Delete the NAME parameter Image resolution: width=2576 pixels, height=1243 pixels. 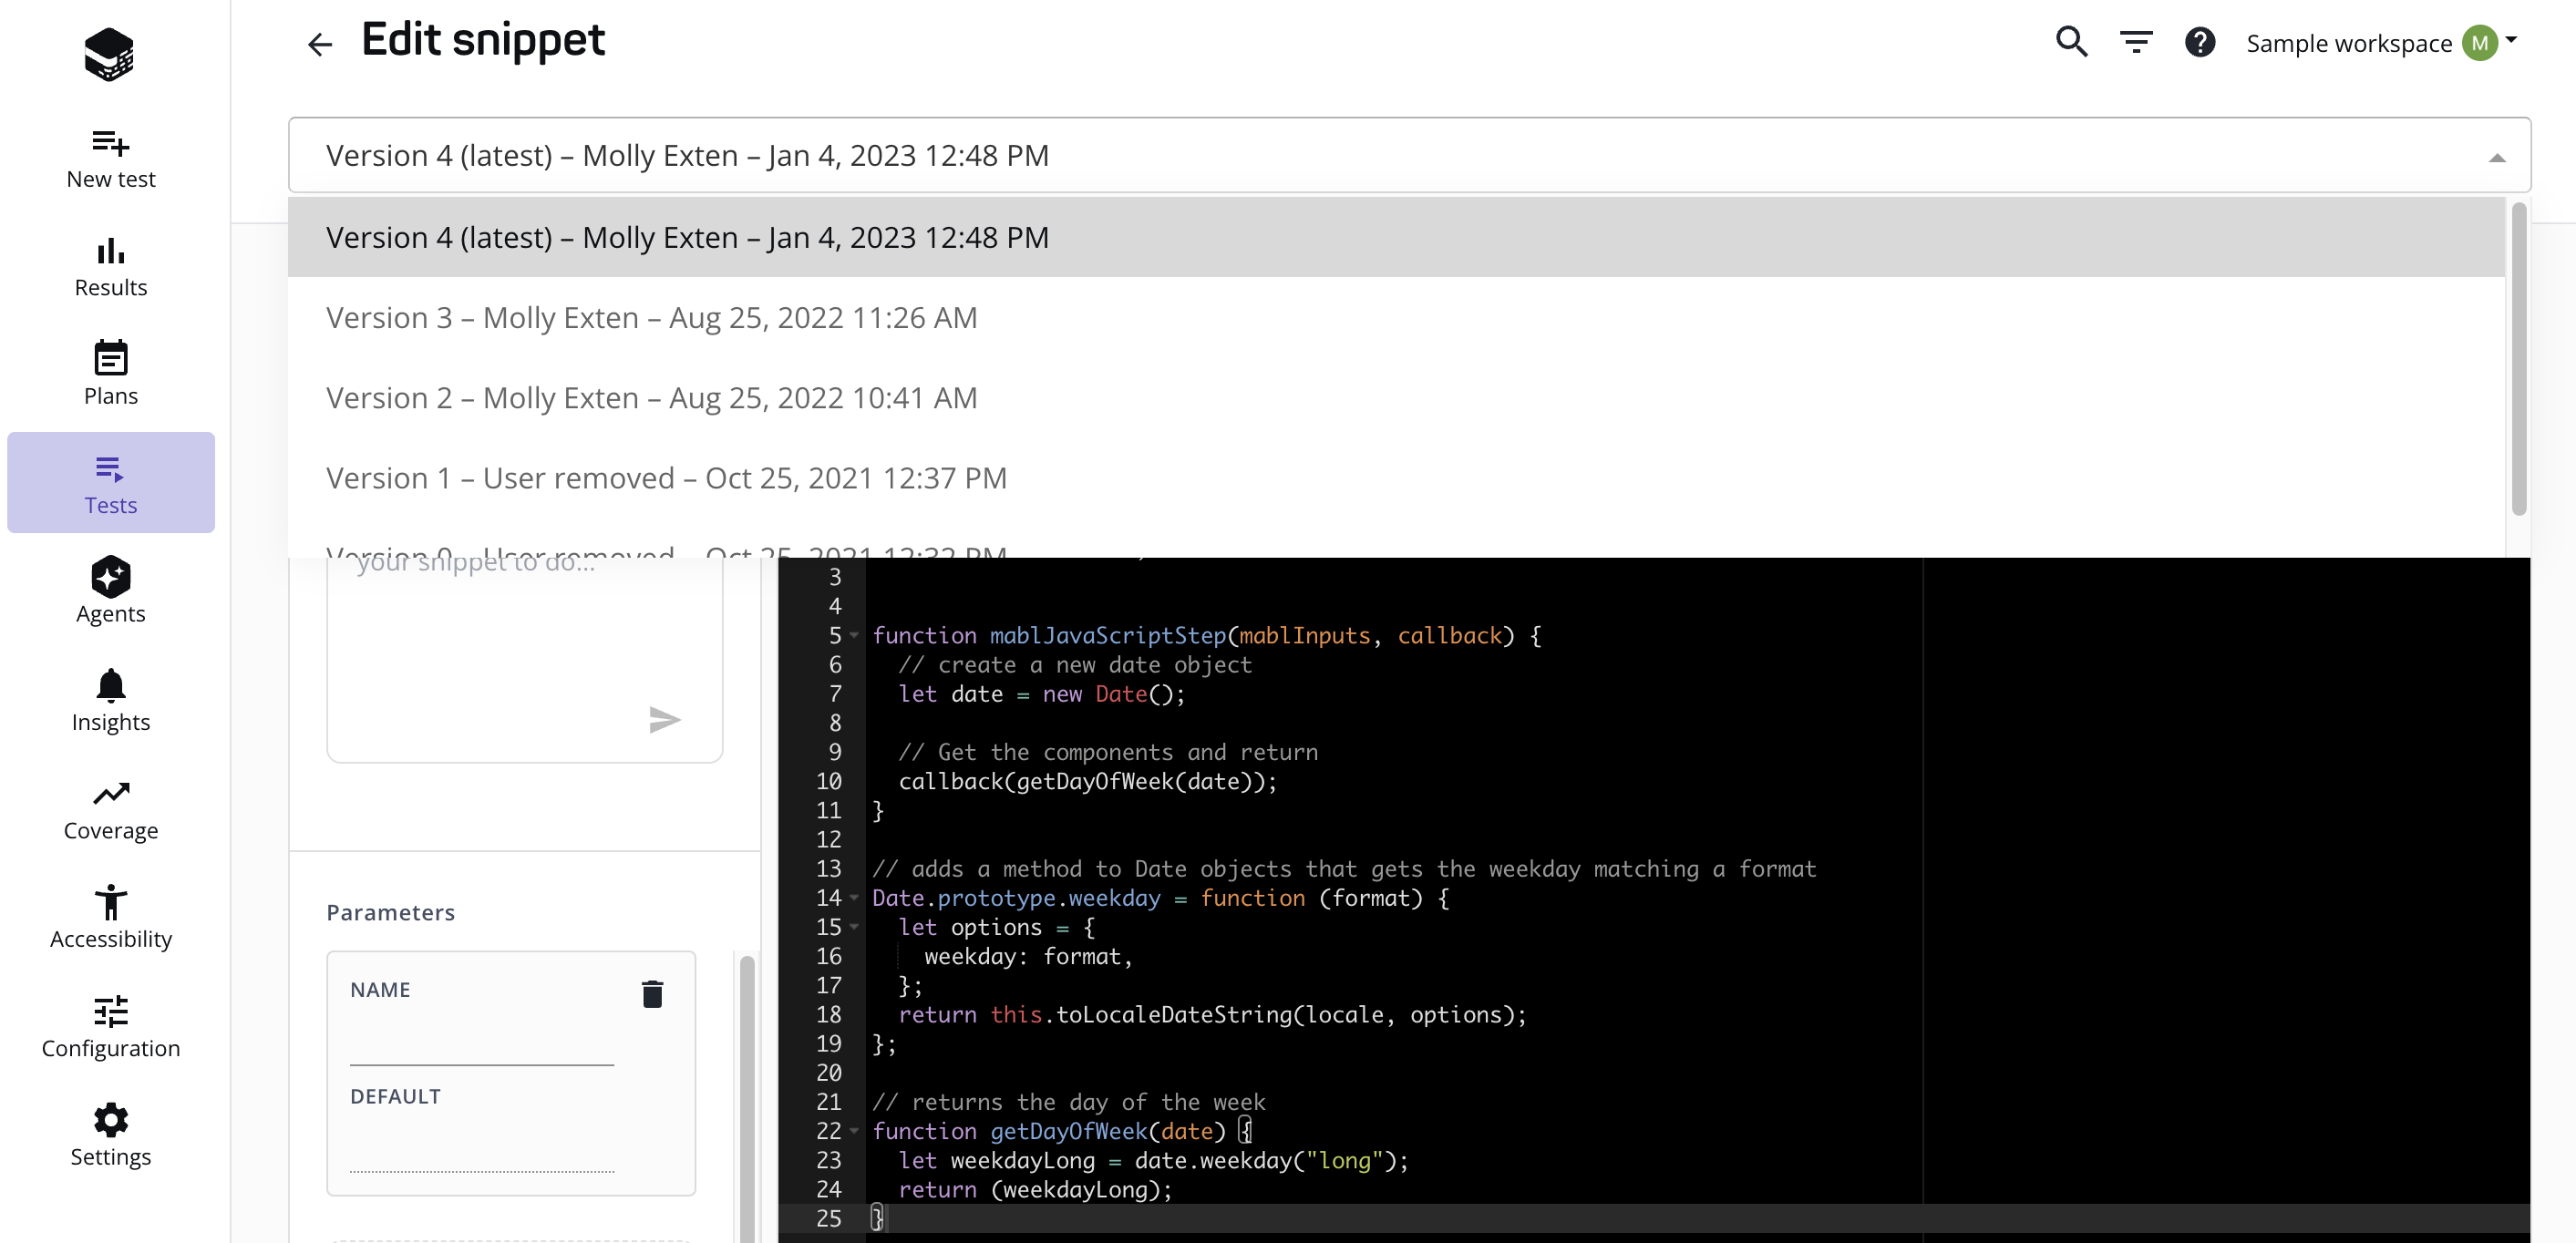click(x=652, y=993)
